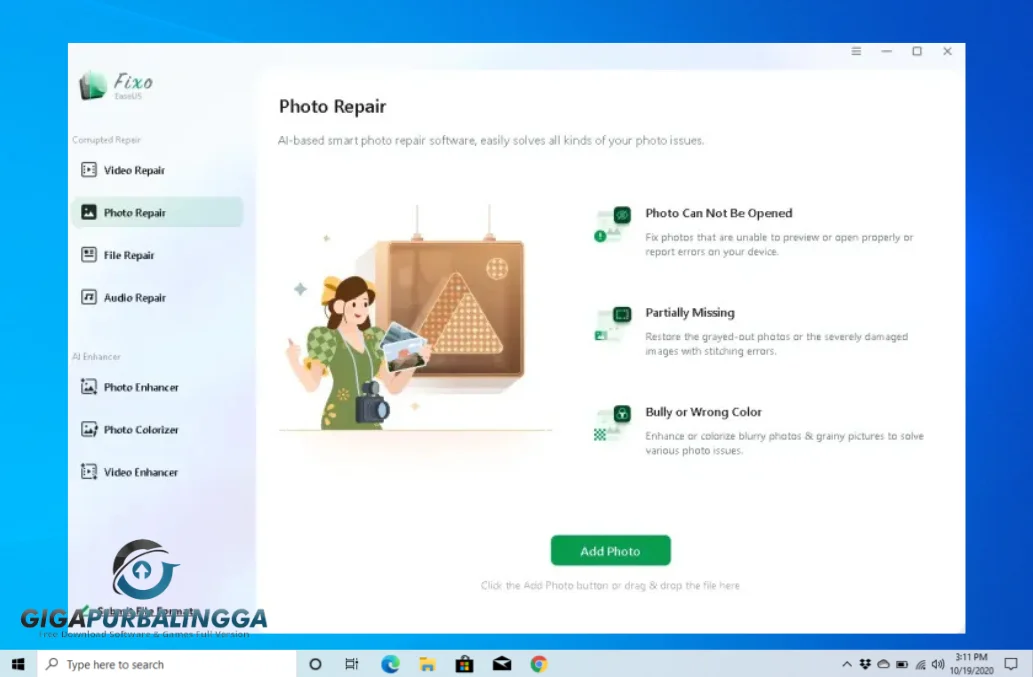
Task: Click the Add Photo button
Action: point(611,551)
